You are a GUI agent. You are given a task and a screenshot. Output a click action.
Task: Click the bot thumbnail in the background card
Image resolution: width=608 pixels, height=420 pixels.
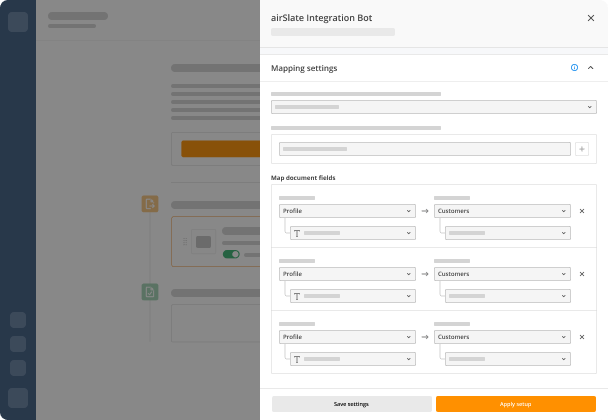click(x=203, y=242)
